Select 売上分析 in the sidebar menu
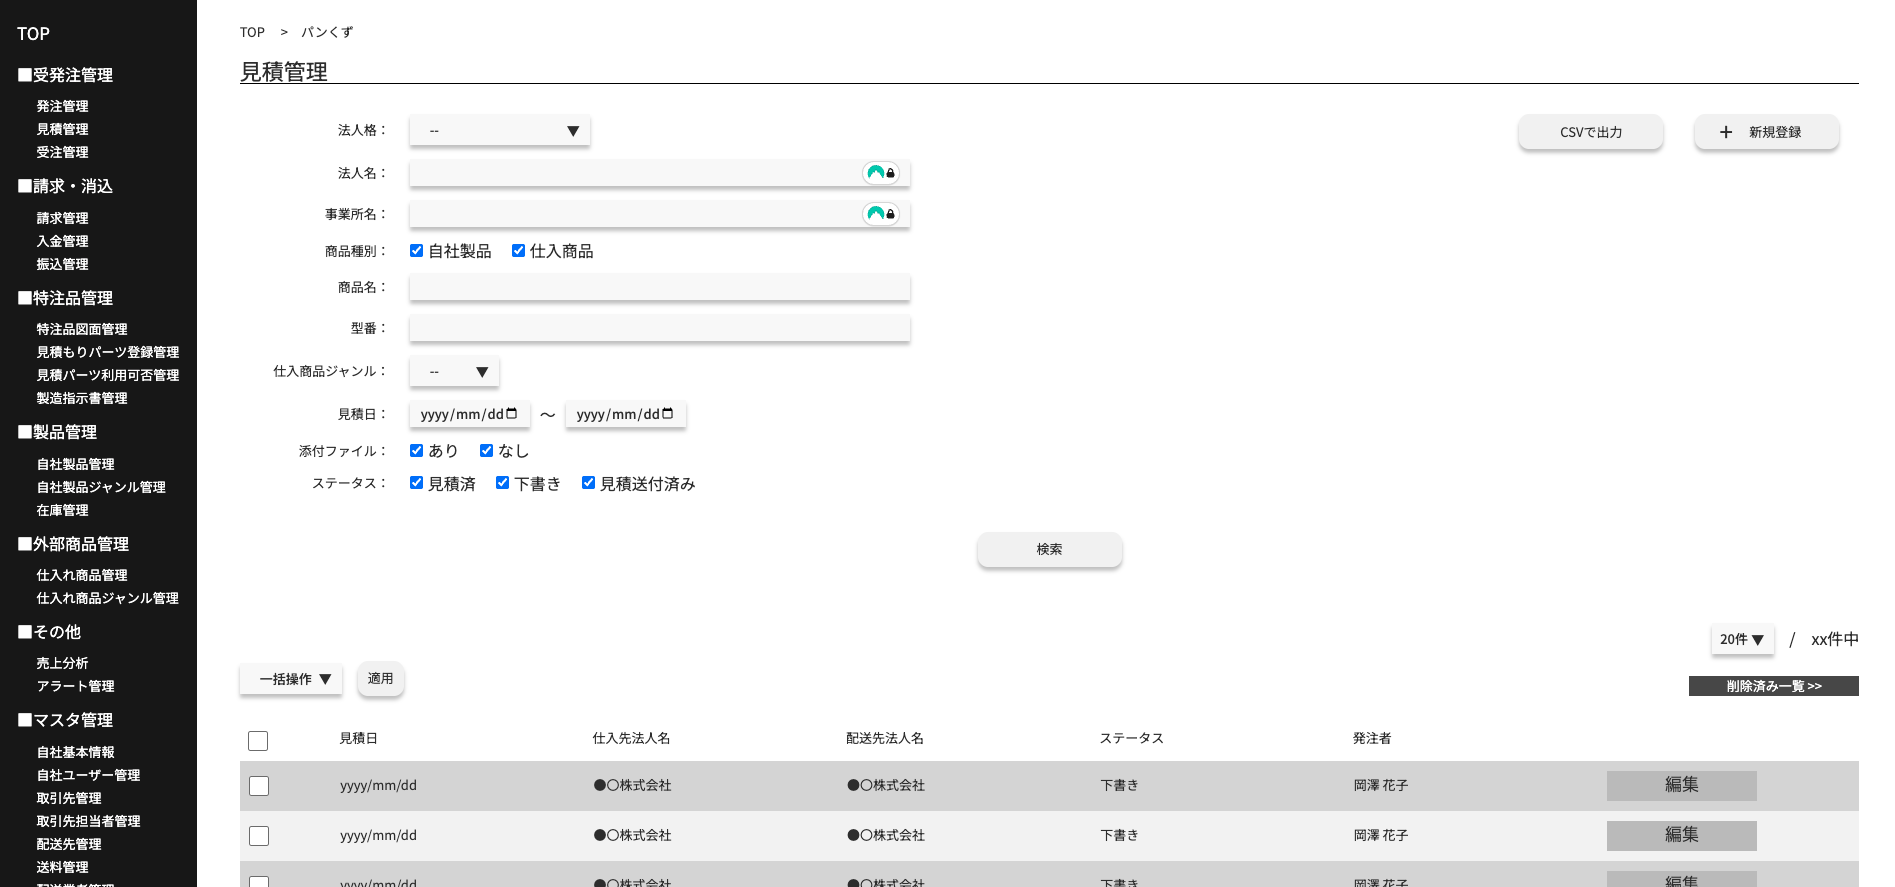 62,663
